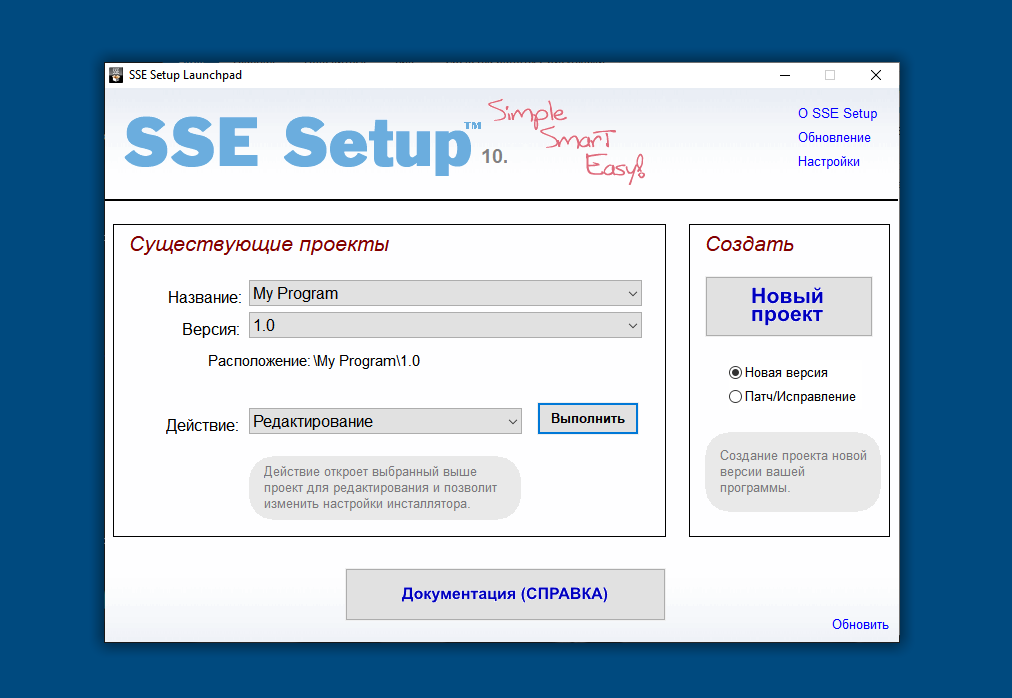Open the Название dropdown showing My Program
Image resolution: width=1012 pixels, height=698 pixels.
[445, 293]
